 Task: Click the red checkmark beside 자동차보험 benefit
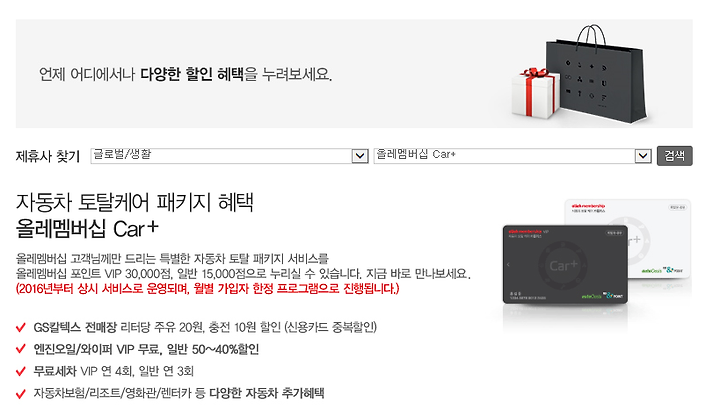tap(21, 394)
